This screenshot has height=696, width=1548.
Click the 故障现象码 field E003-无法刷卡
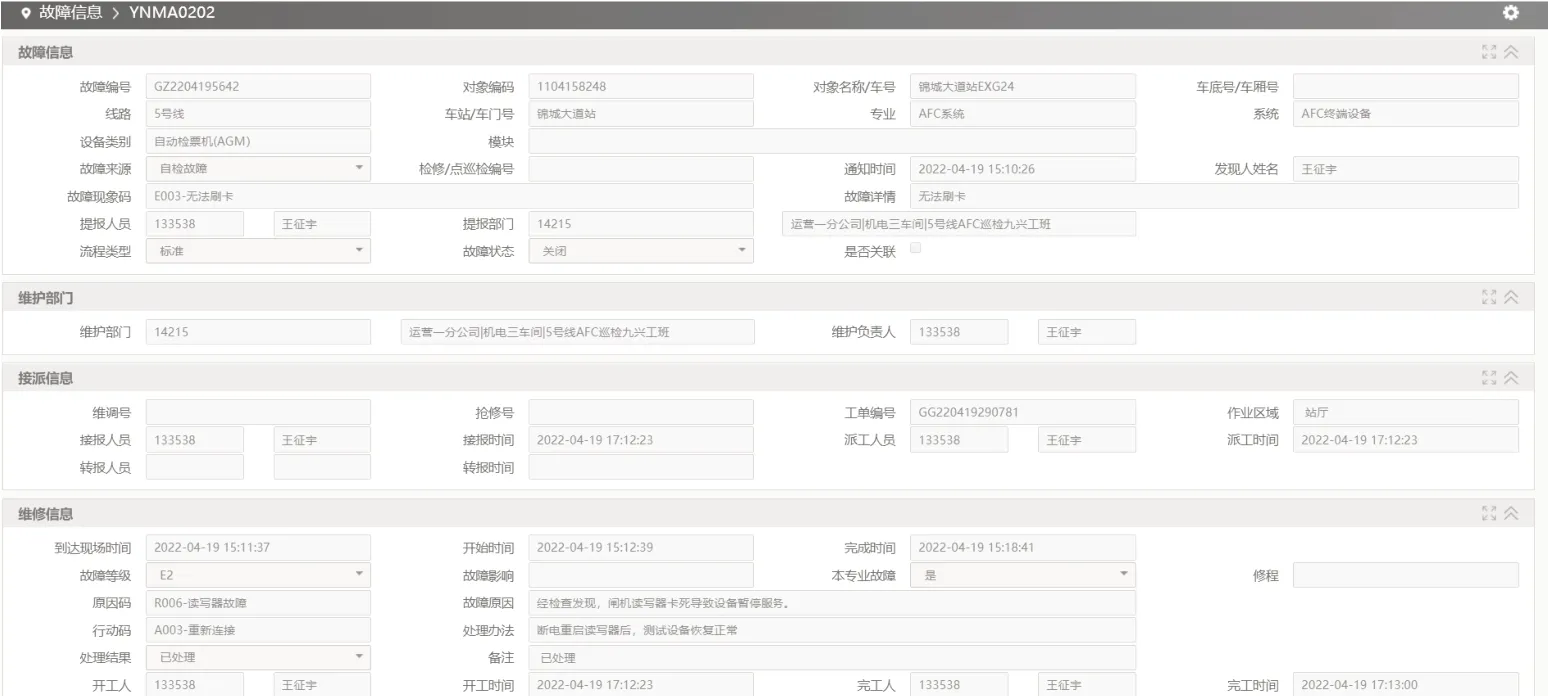click(x=450, y=196)
